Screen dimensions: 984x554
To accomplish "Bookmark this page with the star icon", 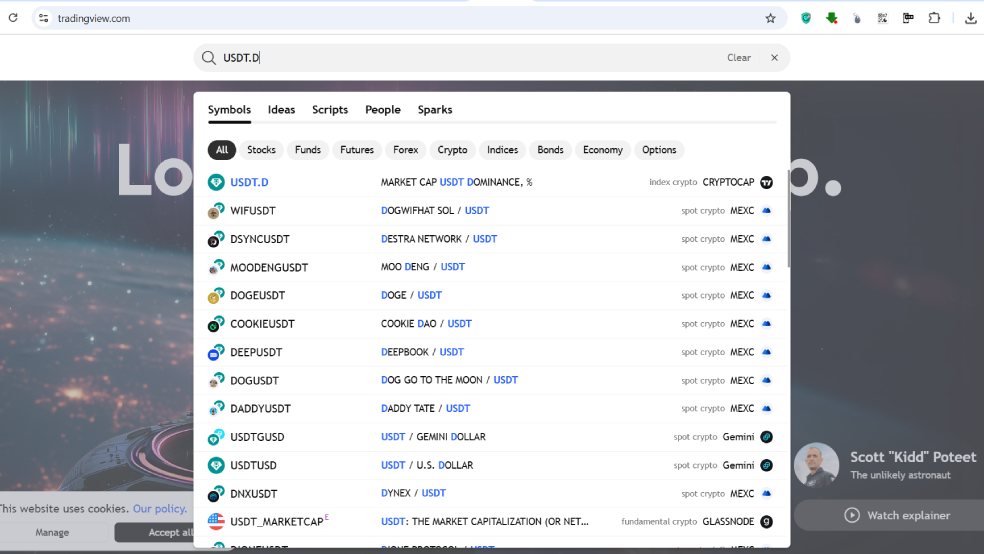I will 771,18.
